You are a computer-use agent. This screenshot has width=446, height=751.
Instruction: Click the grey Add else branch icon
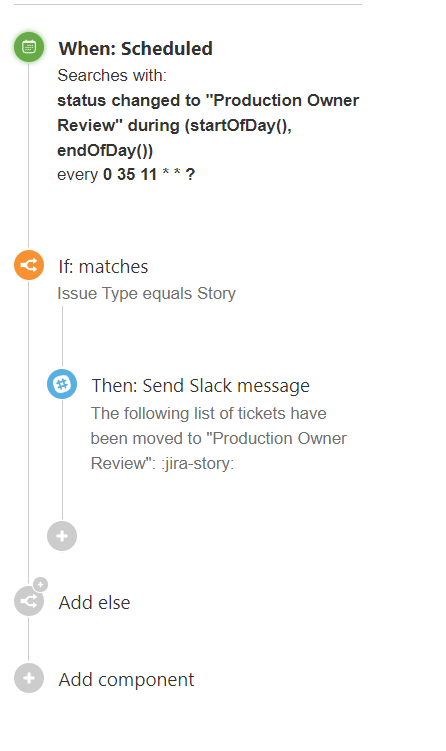point(29,601)
